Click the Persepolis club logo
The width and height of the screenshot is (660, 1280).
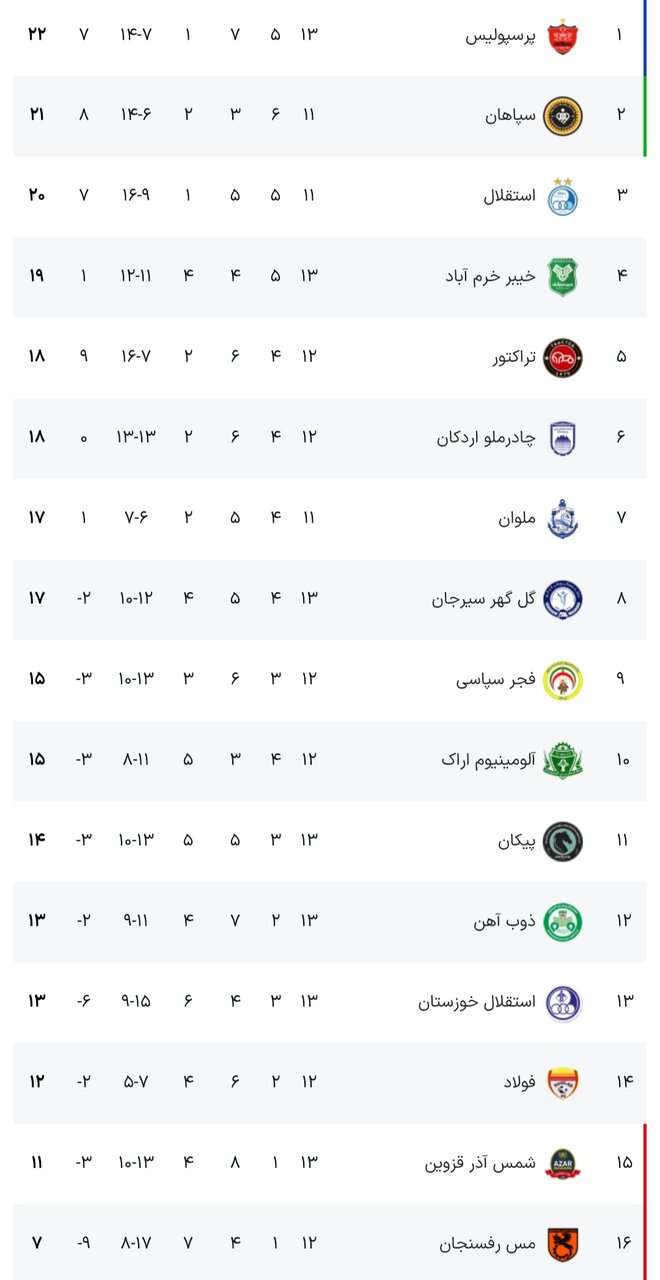[562, 35]
